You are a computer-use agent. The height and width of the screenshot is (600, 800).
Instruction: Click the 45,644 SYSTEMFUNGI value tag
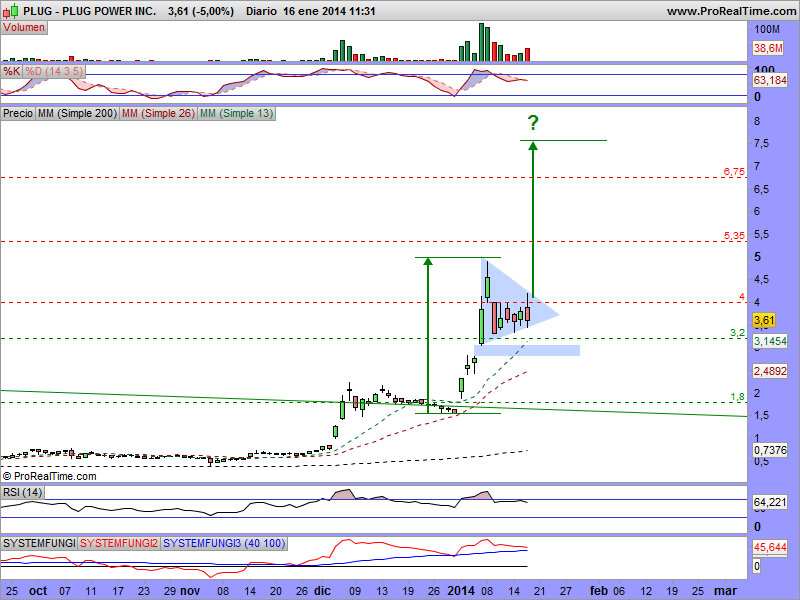point(770,547)
